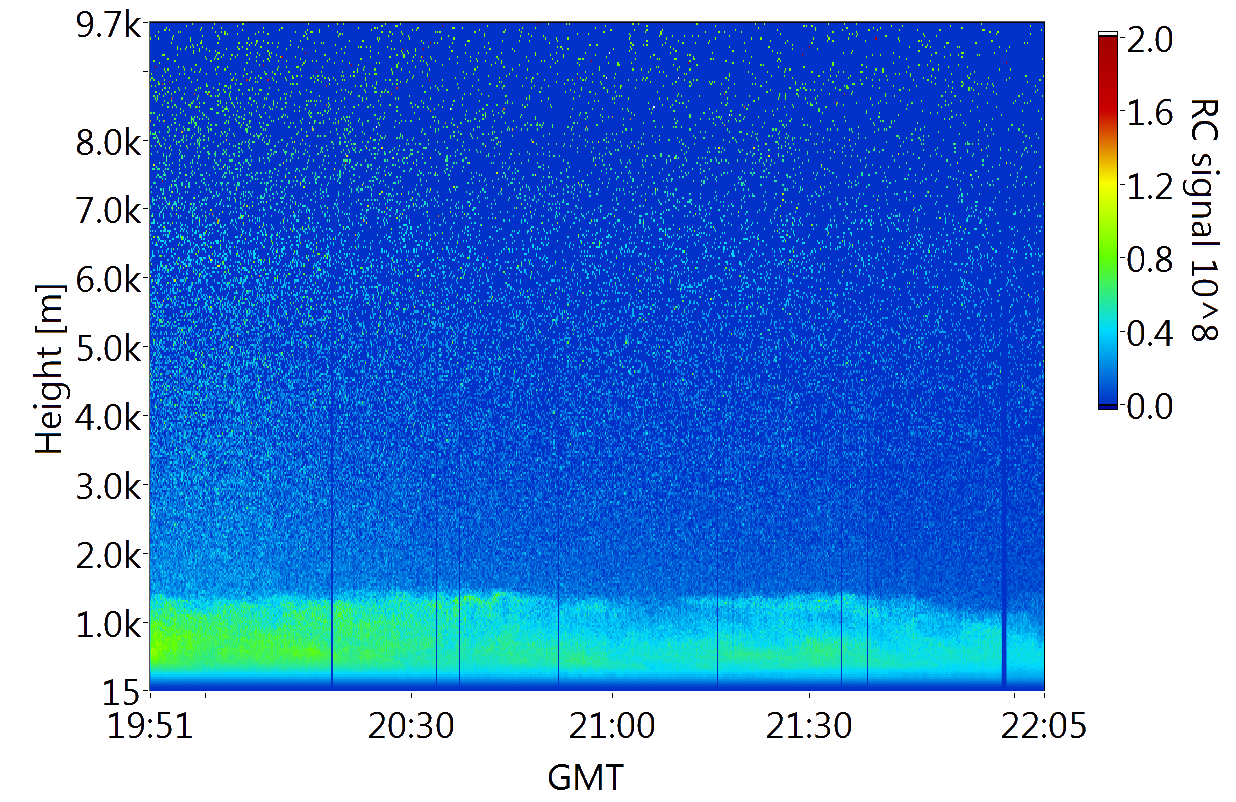
Task: Click the 20:30 time tick label
Action: point(411,725)
